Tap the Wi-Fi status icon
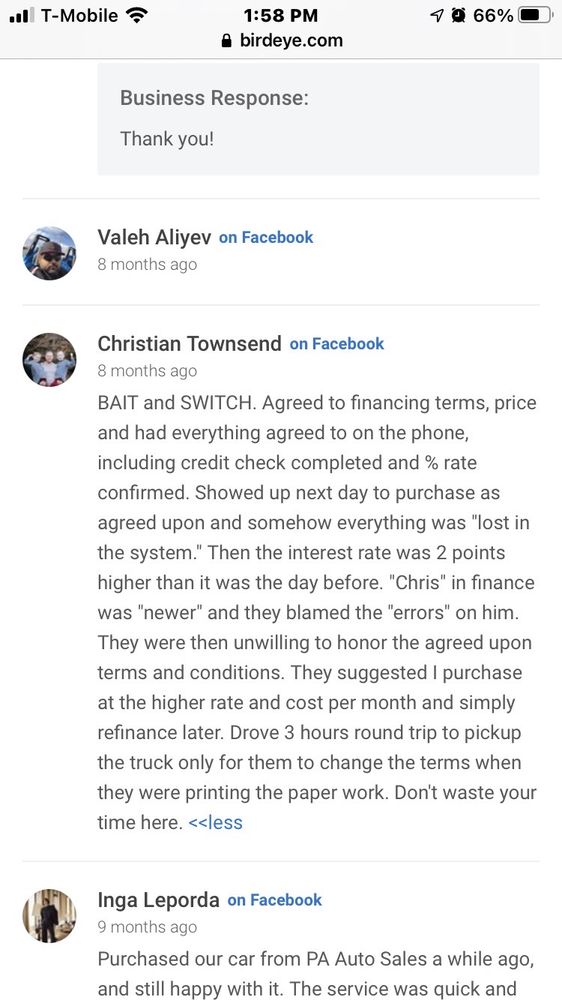This screenshot has height=1000, width=562. (137, 15)
